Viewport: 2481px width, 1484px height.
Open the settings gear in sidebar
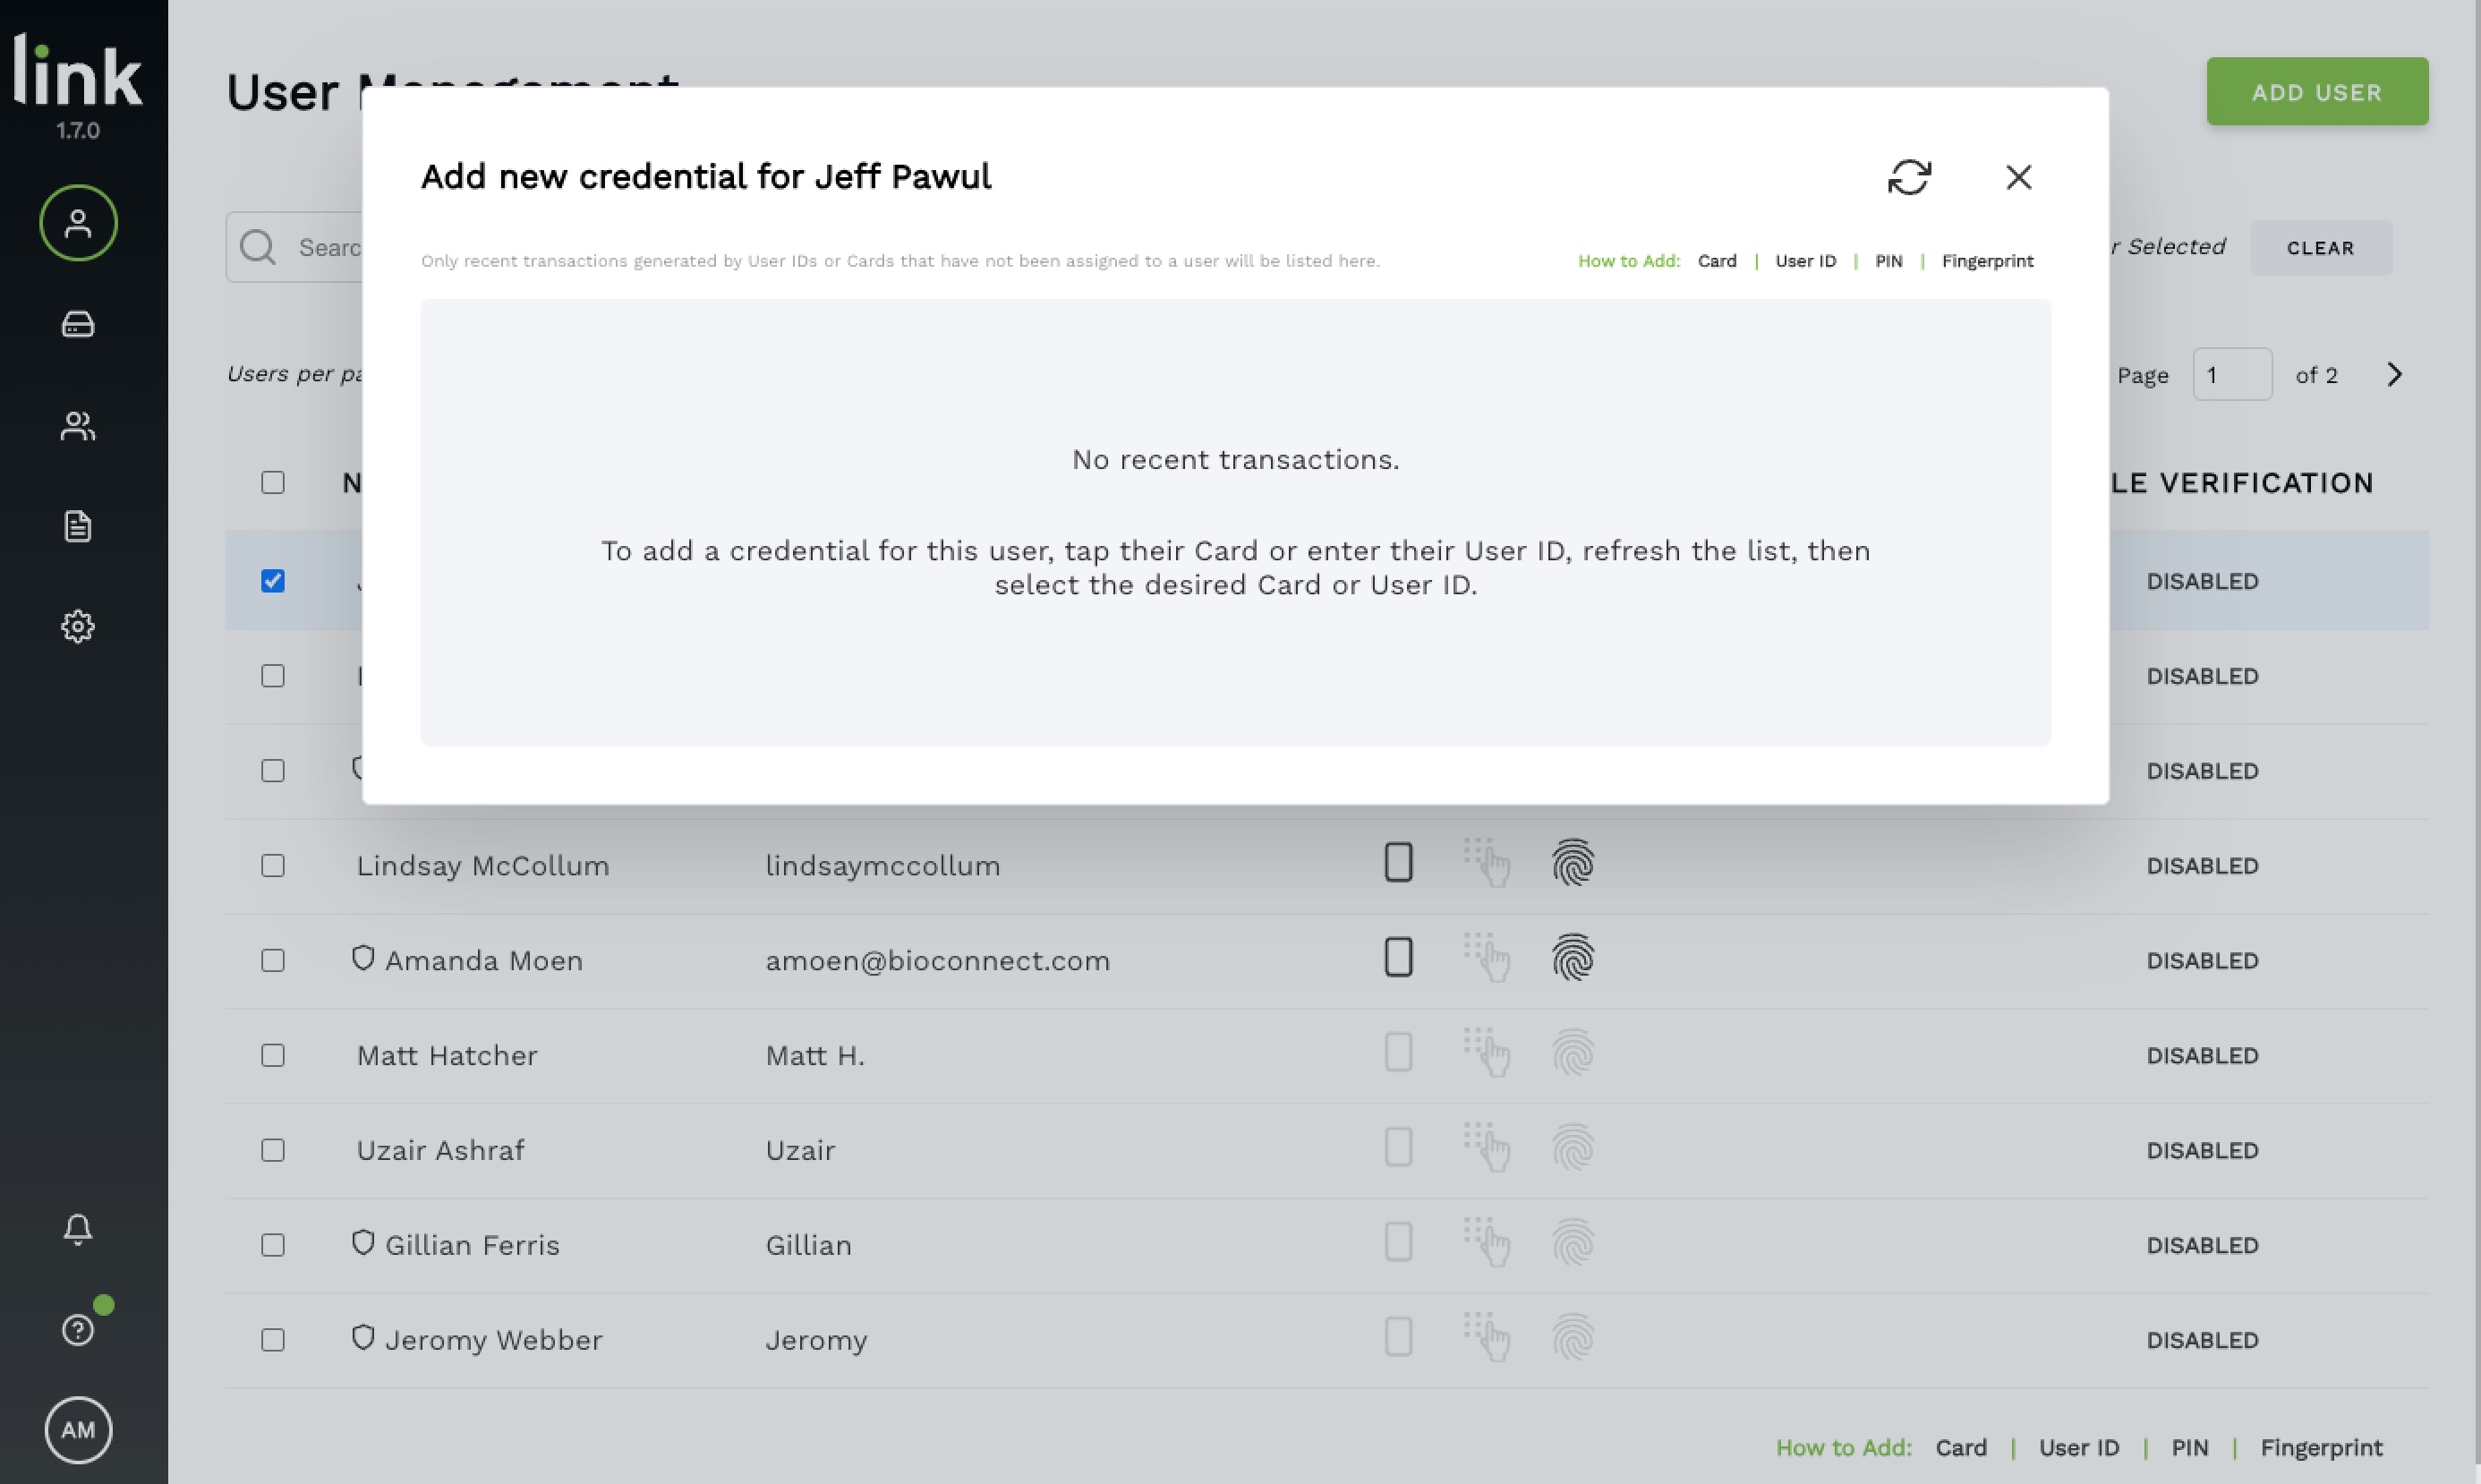coord(78,627)
